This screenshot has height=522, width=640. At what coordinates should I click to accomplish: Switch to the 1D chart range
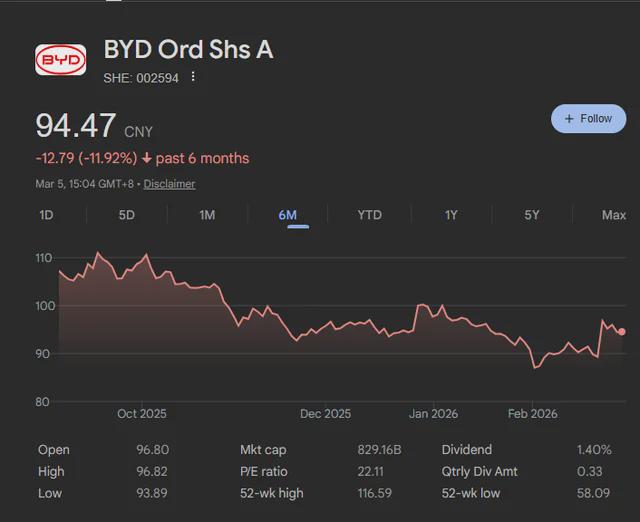[x=46, y=215]
